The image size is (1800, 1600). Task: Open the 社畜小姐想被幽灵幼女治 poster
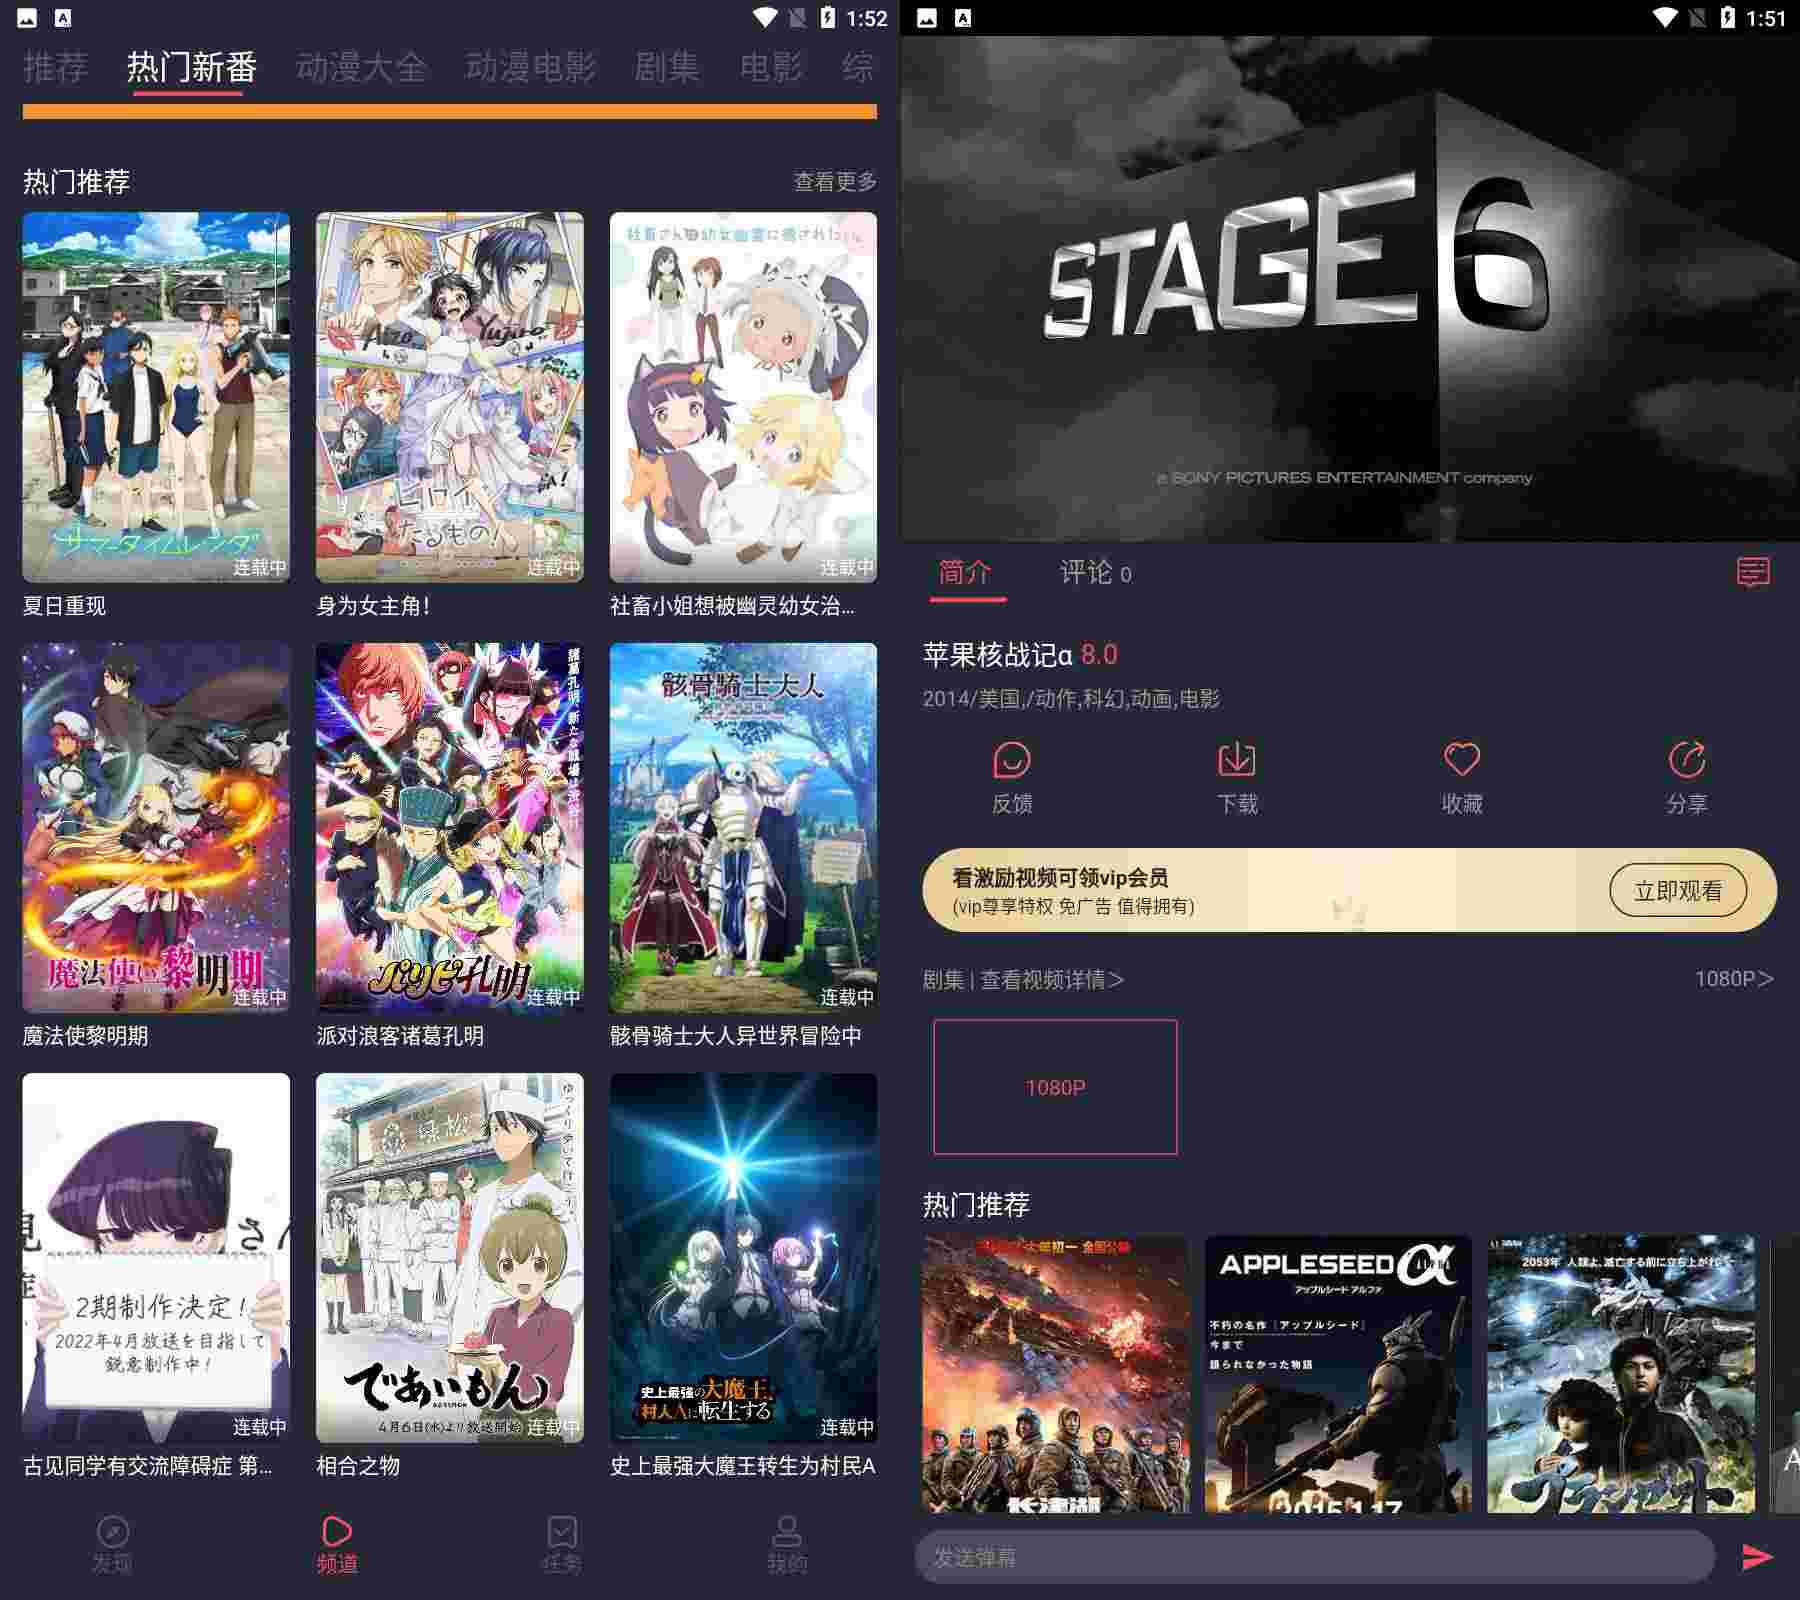(743, 397)
